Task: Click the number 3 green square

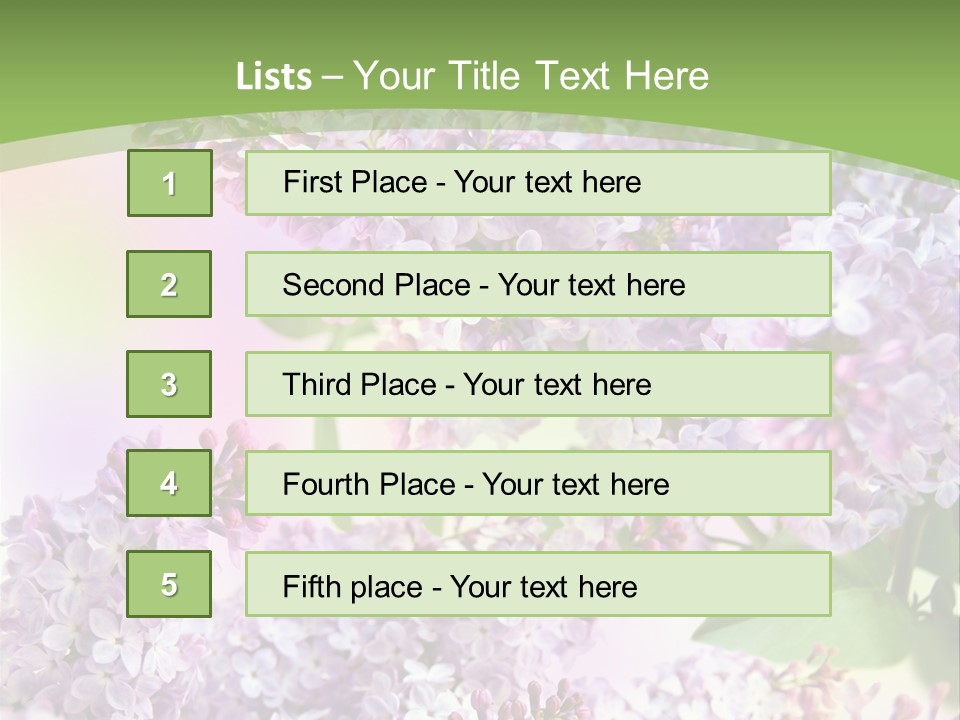Action: pyautogui.click(x=169, y=384)
